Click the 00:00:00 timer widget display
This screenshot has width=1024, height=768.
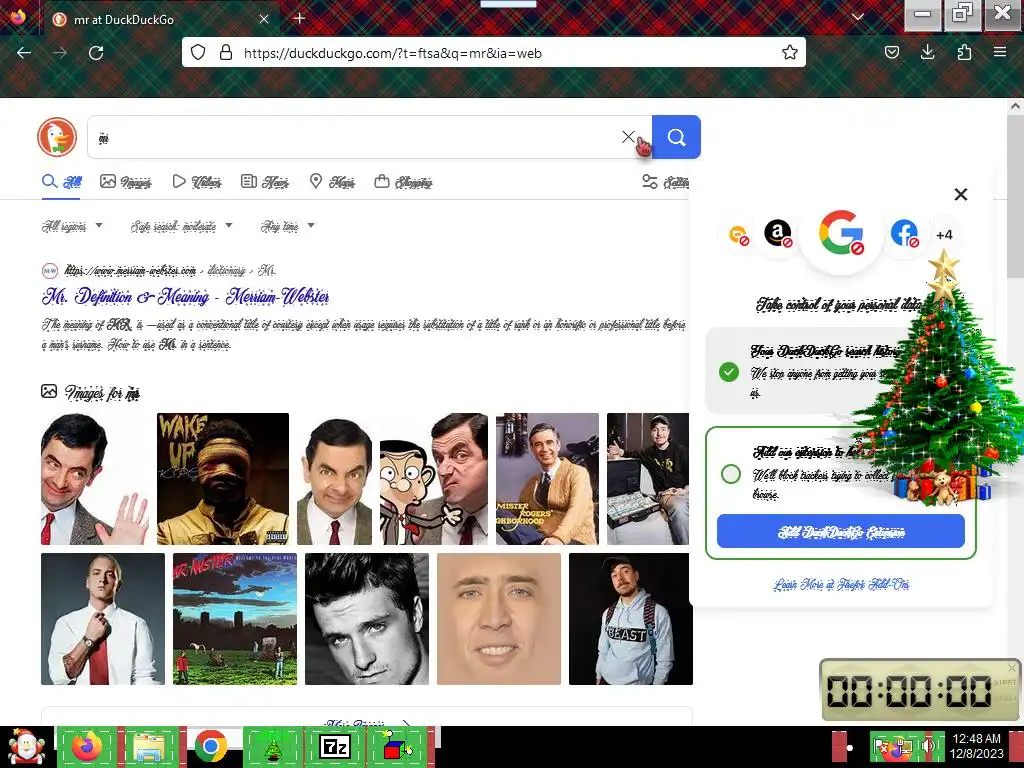tap(909, 690)
